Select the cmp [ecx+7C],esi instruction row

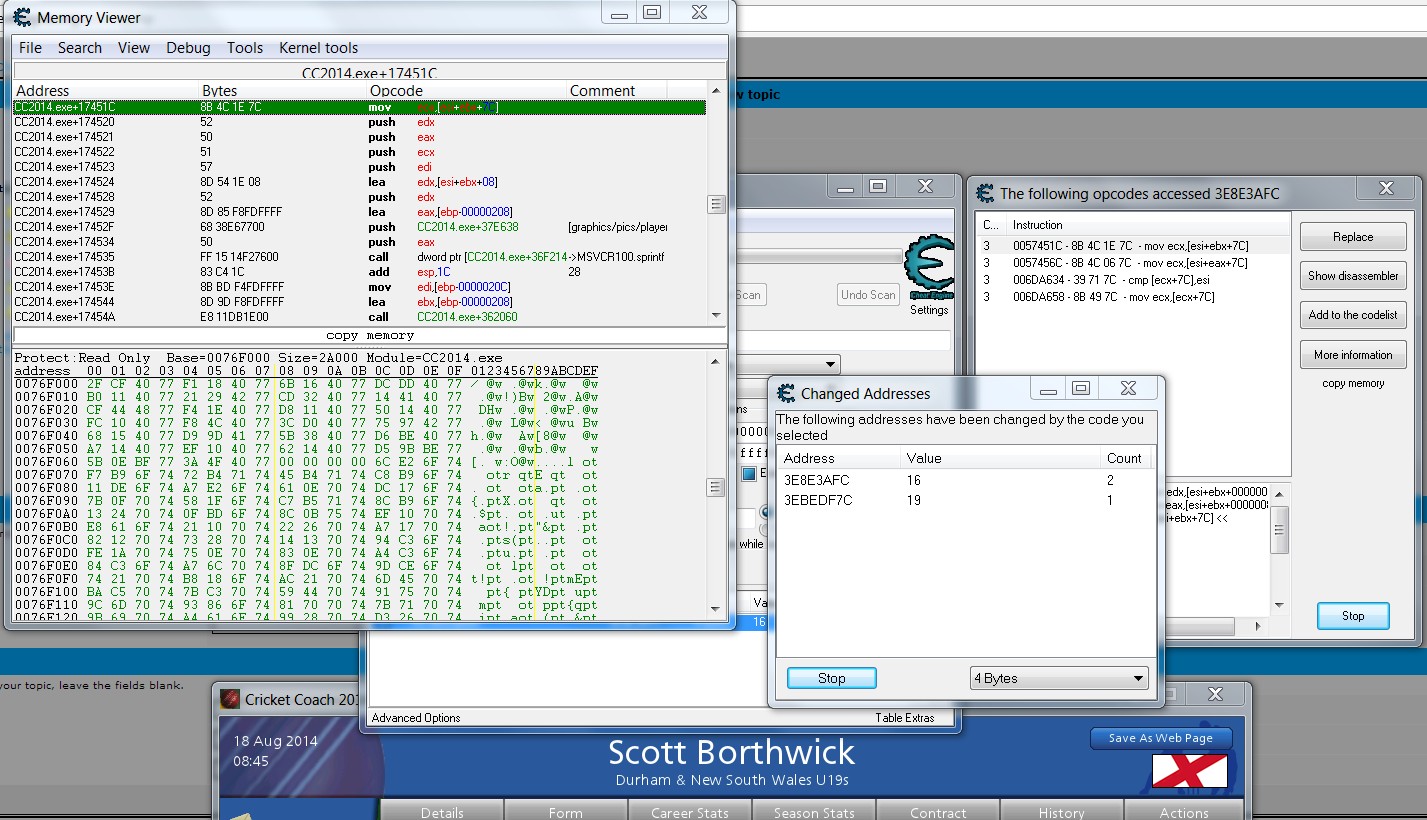pyautogui.click(x=1110, y=280)
